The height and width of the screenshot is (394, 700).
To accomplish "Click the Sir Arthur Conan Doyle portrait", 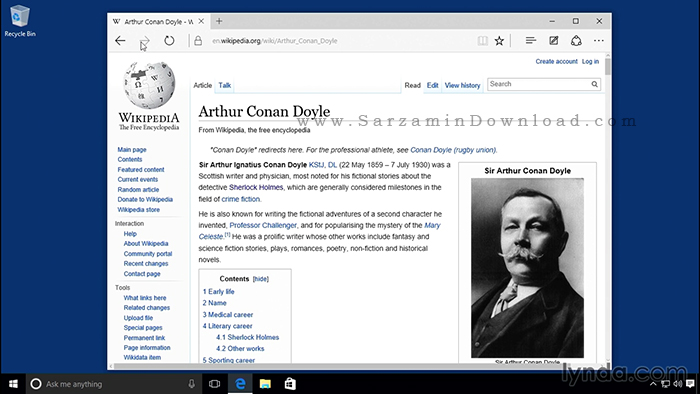I will click(x=527, y=268).
